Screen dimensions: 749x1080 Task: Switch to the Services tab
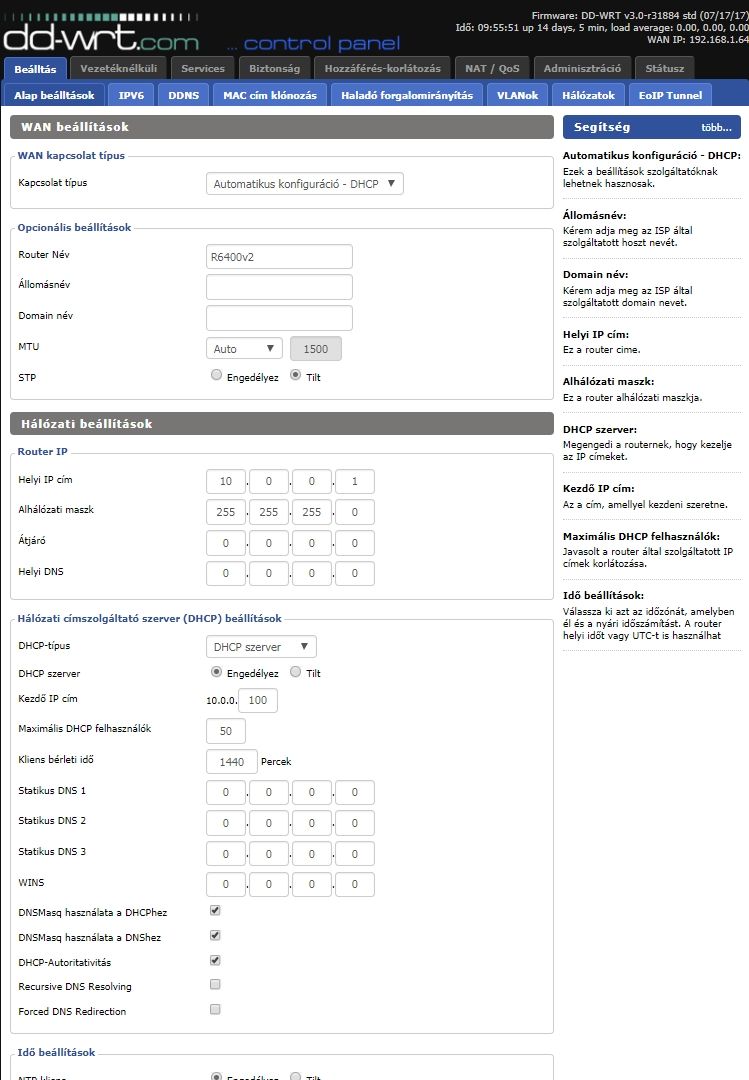click(203, 68)
